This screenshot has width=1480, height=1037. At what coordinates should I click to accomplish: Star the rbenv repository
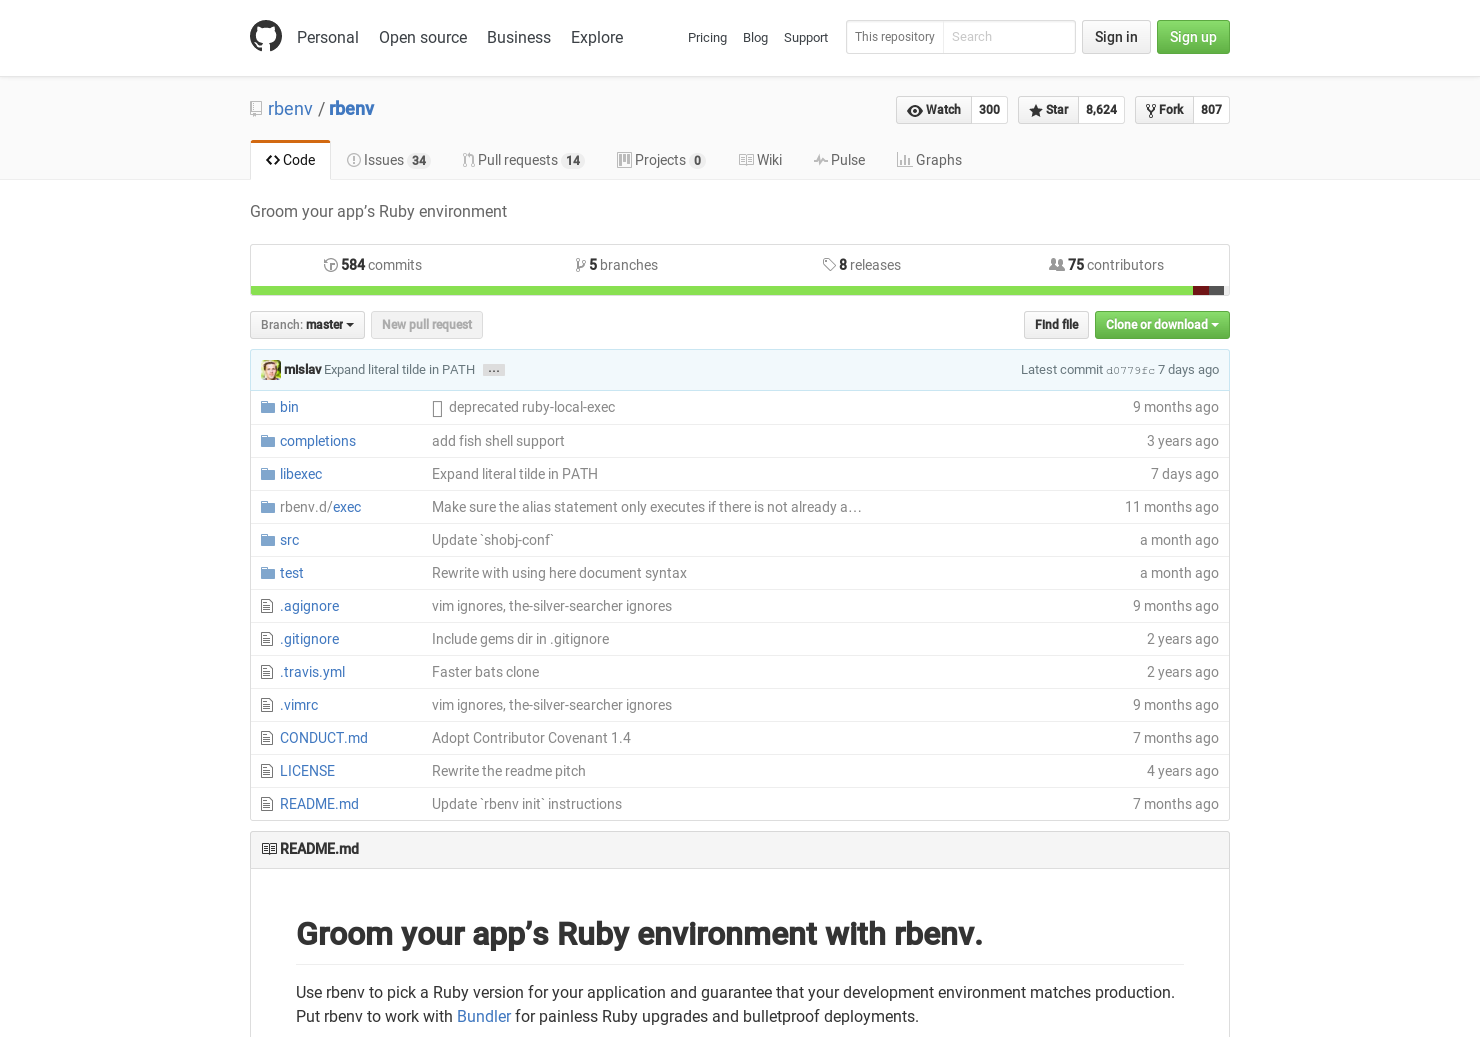click(1048, 110)
